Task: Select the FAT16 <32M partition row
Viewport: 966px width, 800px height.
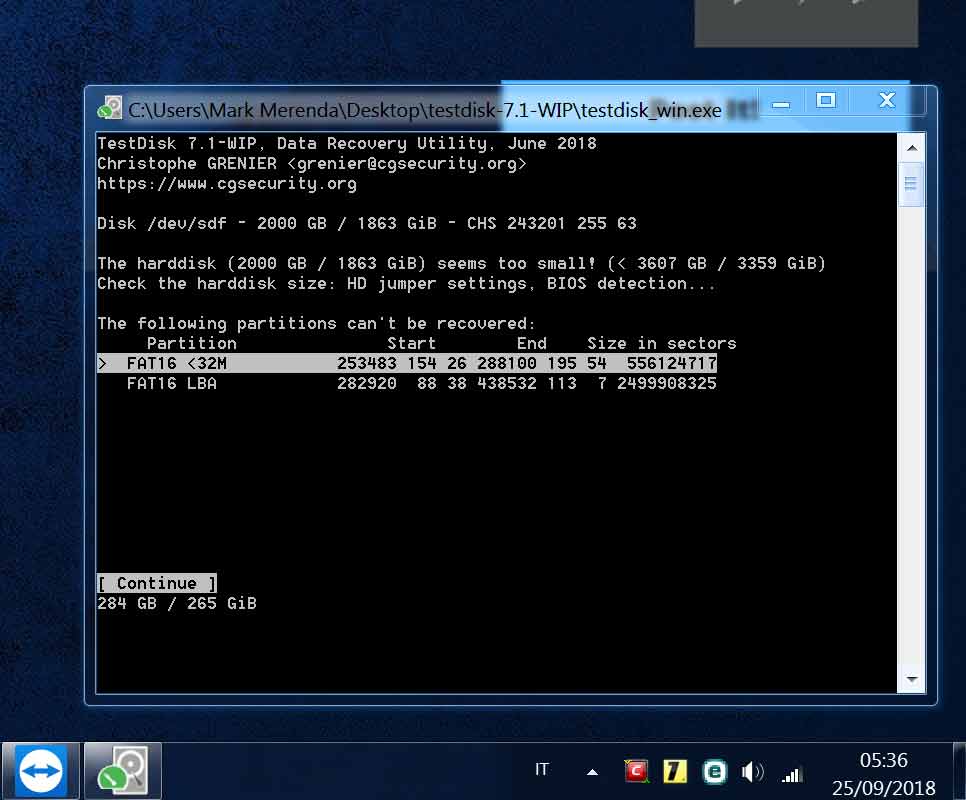Action: (x=407, y=363)
